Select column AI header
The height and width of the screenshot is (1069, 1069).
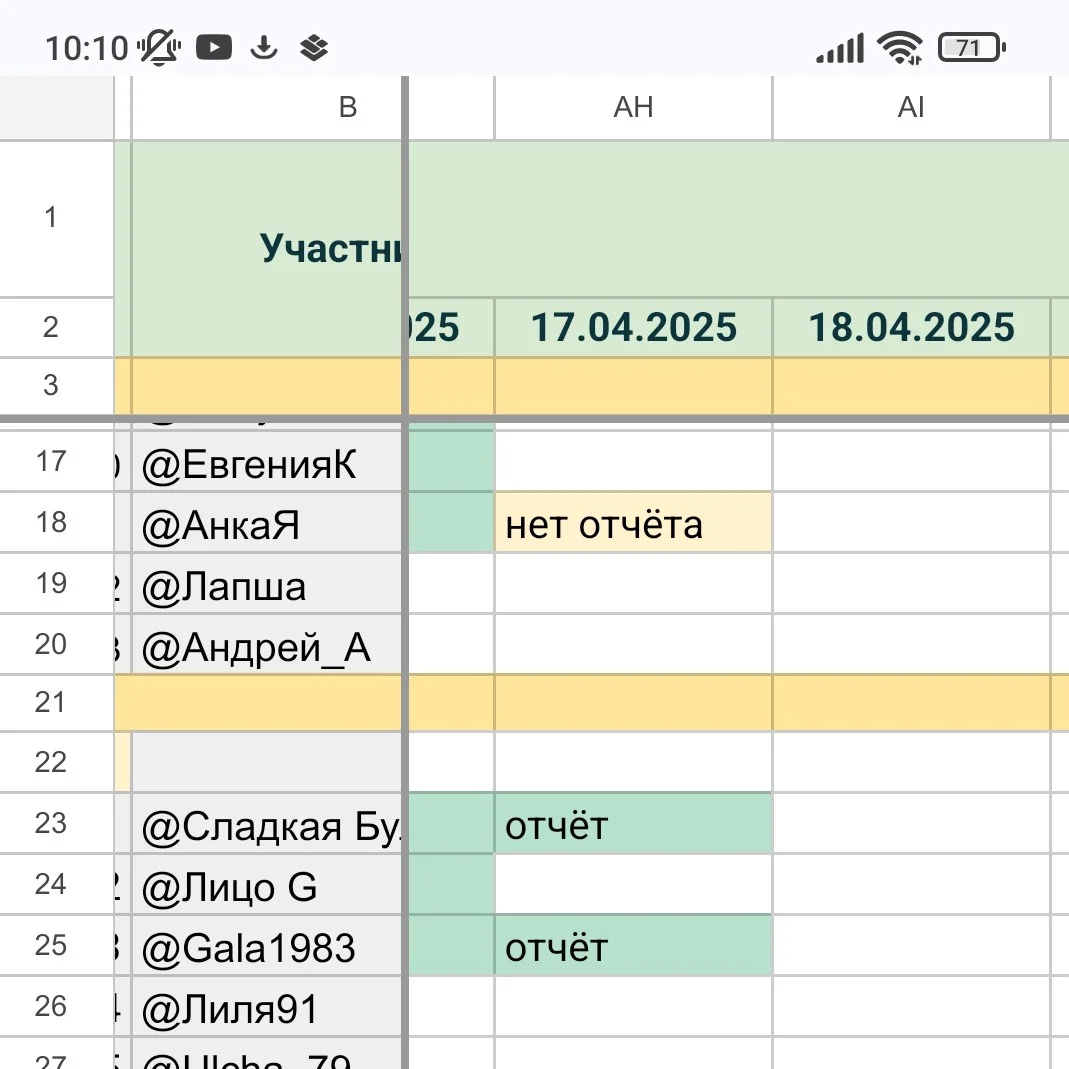[911, 108]
